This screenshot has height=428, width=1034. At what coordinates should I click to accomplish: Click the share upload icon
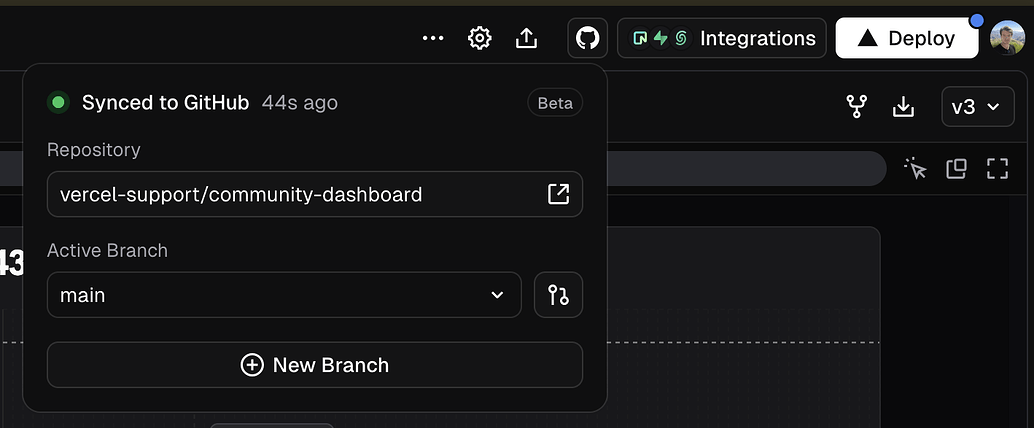click(x=526, y=38)
